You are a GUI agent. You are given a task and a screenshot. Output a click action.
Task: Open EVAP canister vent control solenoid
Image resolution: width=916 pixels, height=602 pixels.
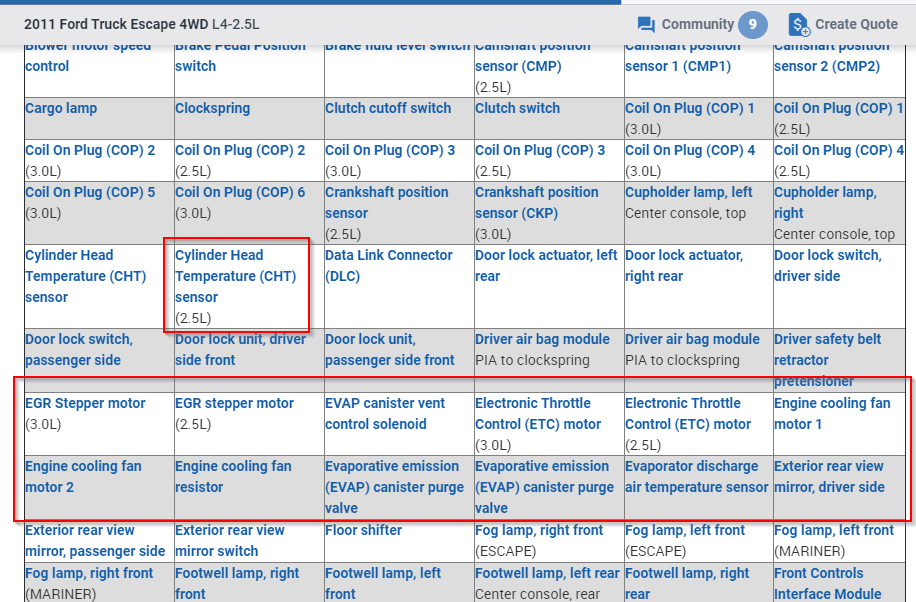pyautogui.click(x=385, y=413)
